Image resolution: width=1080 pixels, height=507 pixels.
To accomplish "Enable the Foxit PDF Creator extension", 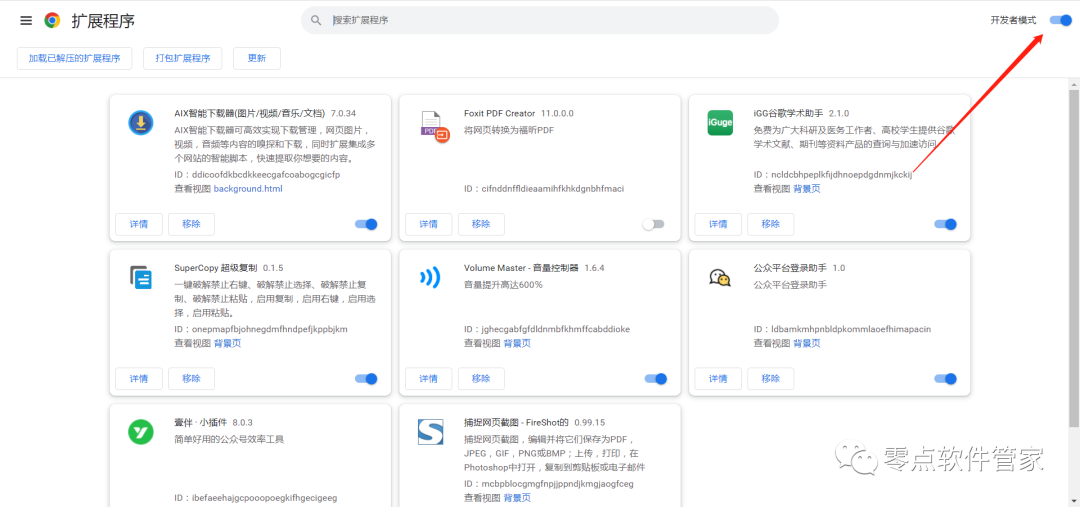I will pos(653,224).
